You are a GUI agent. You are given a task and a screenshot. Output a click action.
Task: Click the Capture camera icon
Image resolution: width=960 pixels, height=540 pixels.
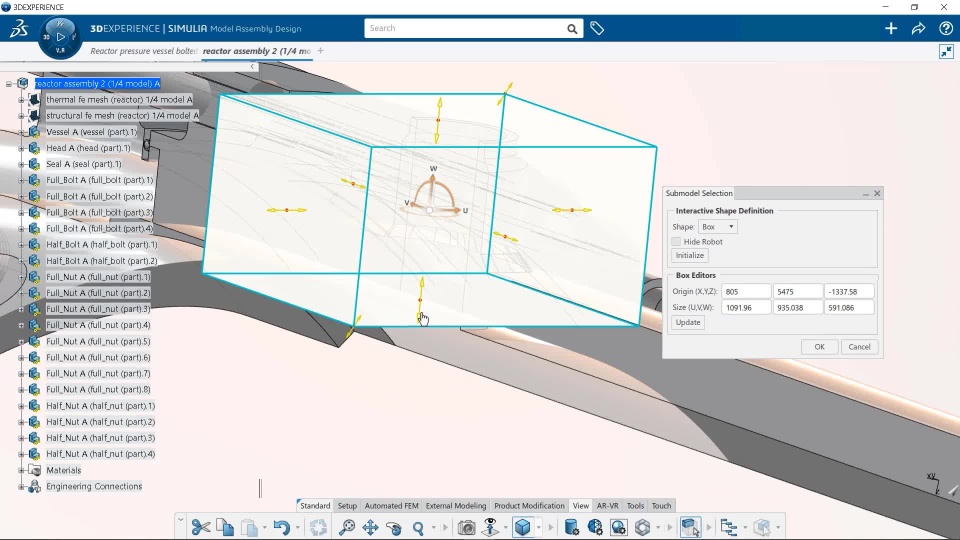coord(467,527)
